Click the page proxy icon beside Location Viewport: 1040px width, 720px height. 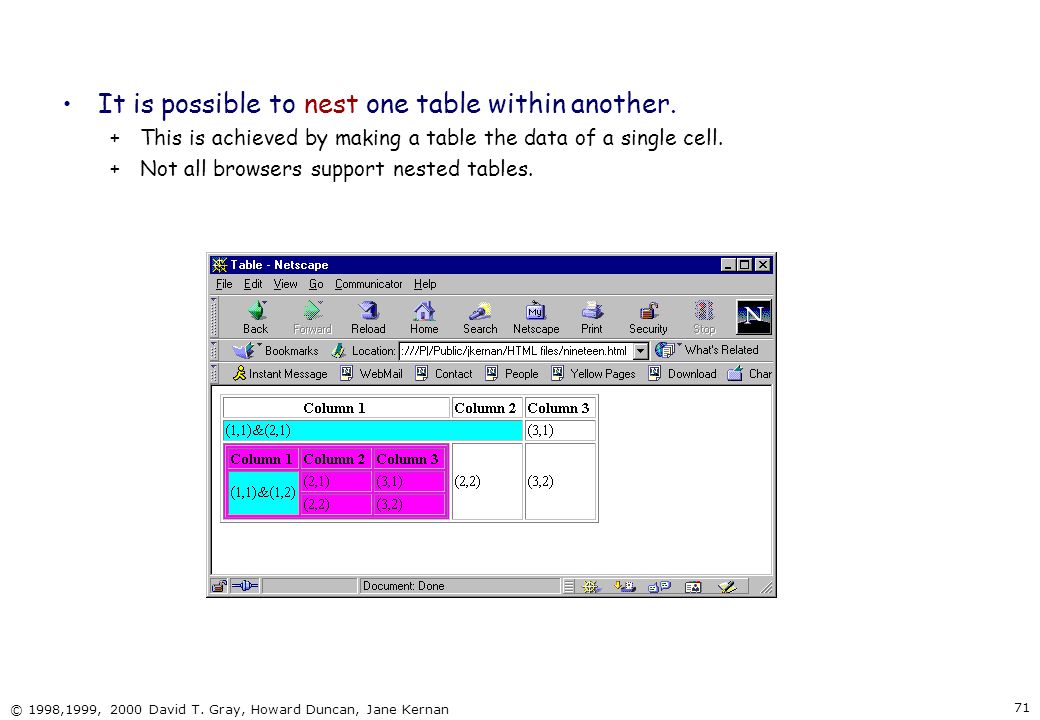click(338, 350)
